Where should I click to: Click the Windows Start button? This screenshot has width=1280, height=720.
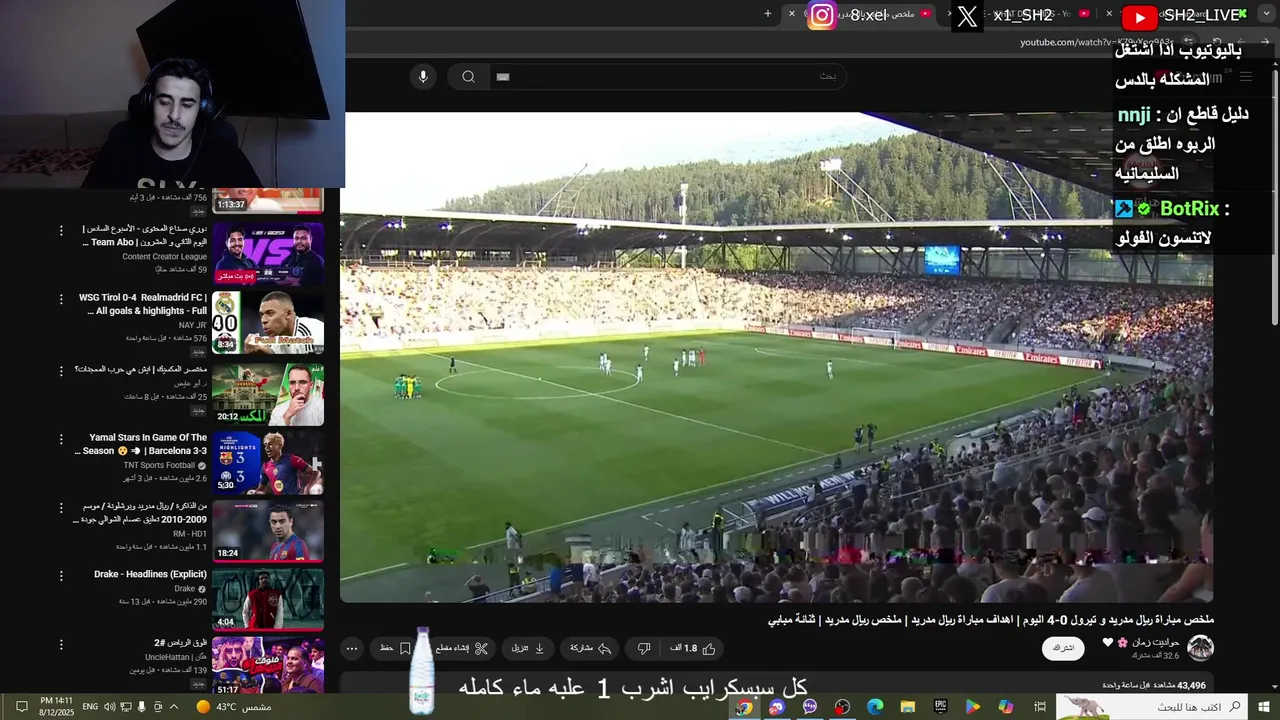click(1263, 707)
